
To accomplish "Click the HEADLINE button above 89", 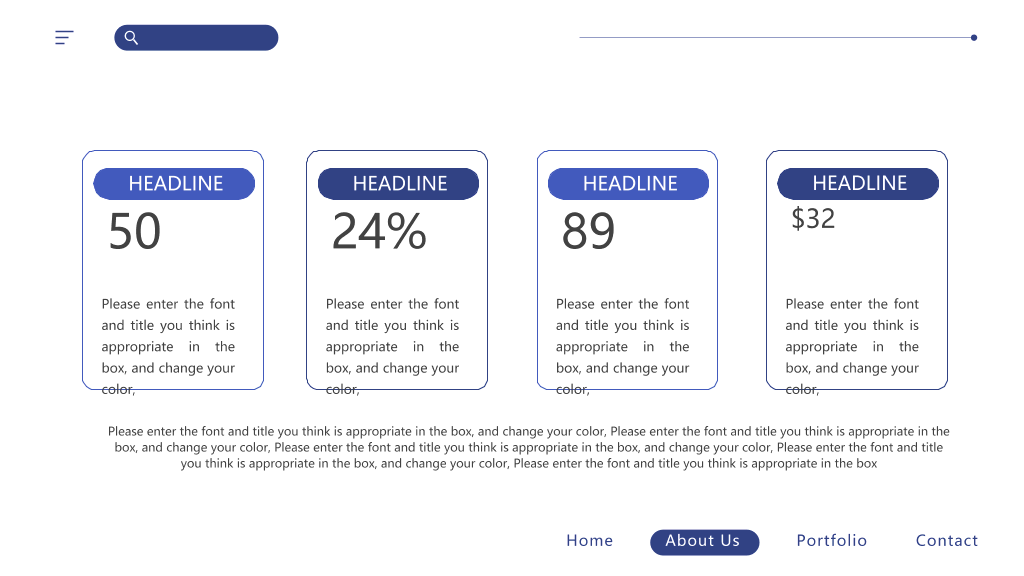I will click(628, 184).
